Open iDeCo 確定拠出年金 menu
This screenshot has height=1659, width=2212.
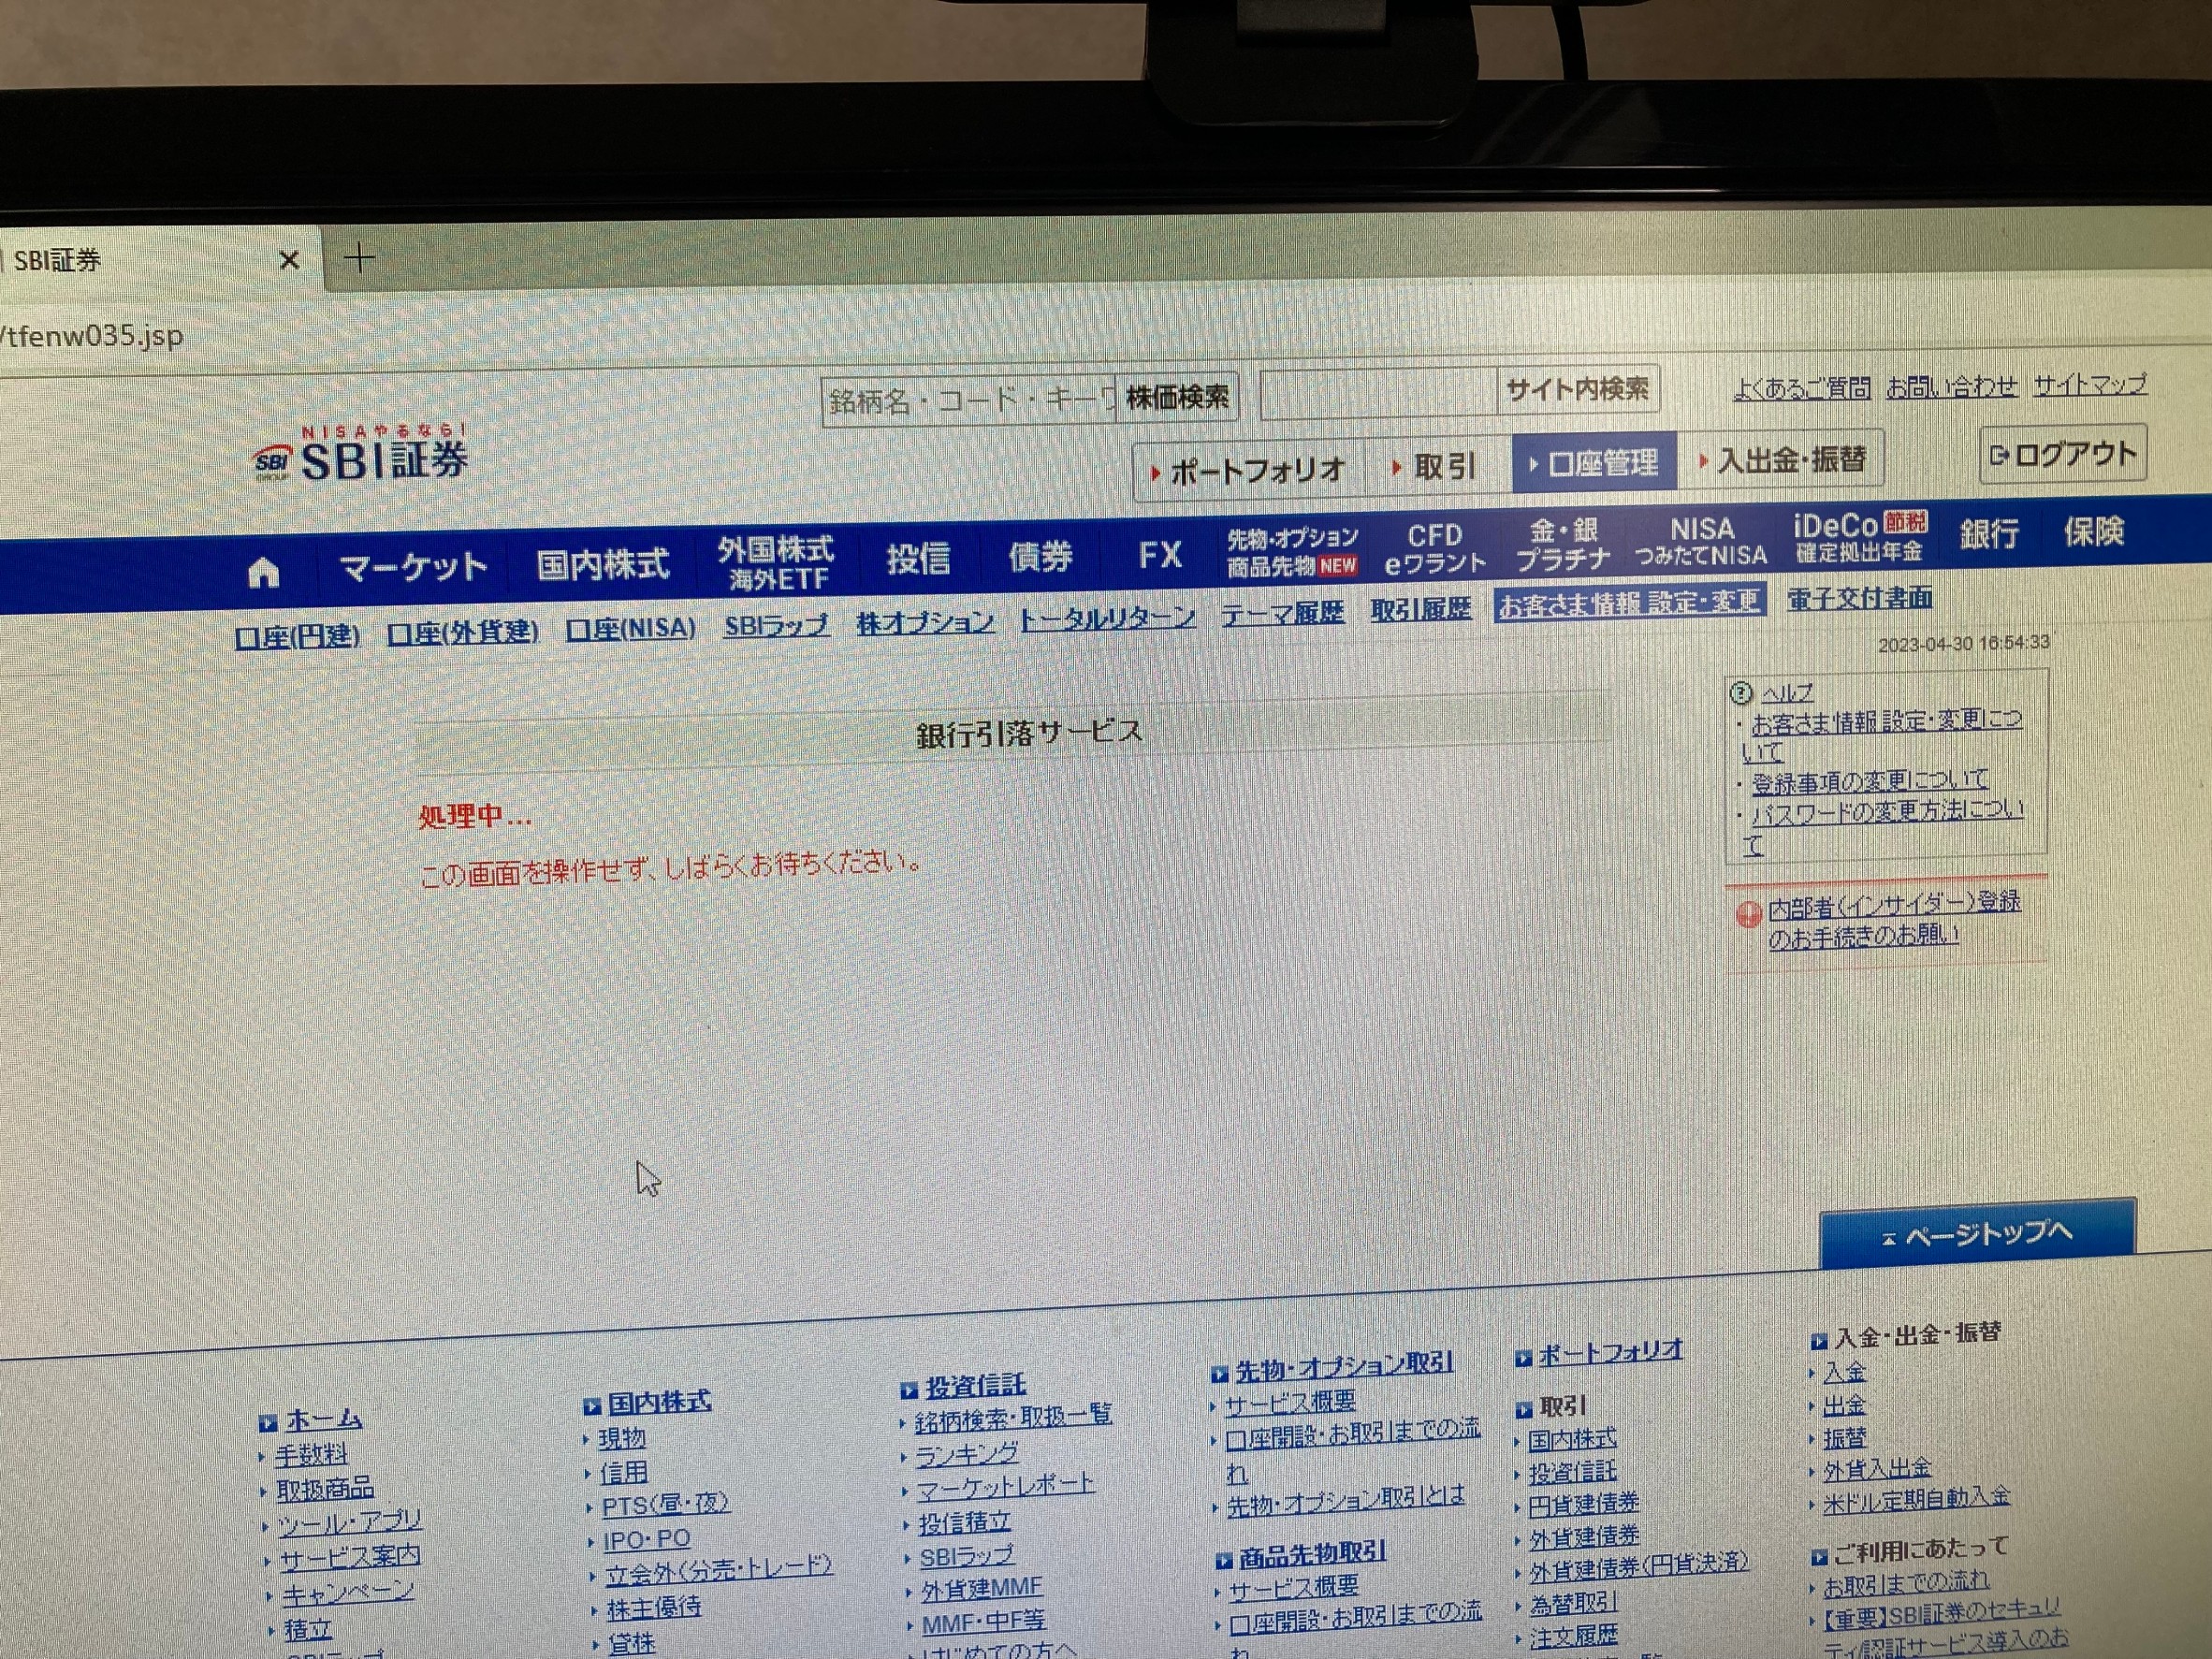pyautogui.click(x=1861, y=537)
